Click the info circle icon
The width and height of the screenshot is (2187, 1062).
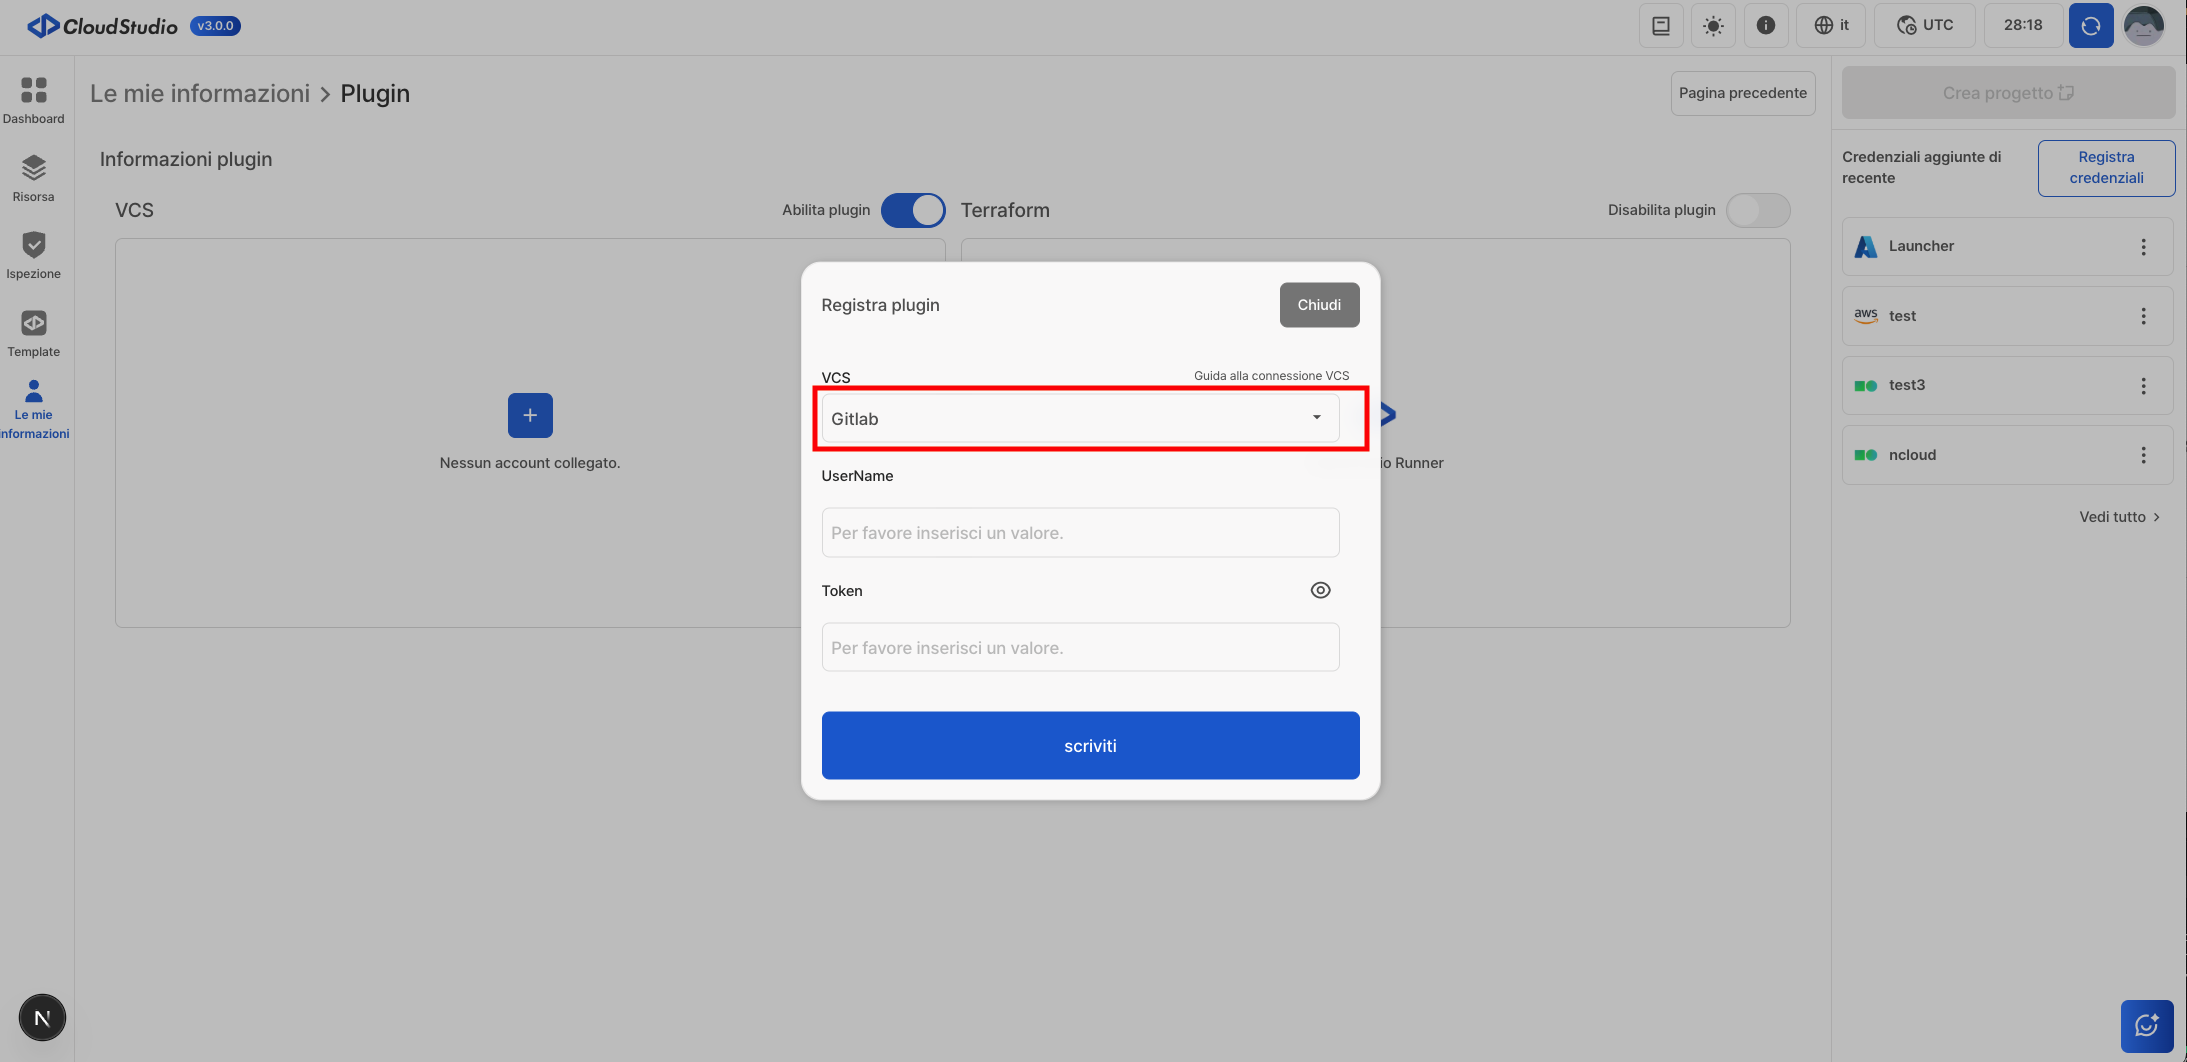1766,26
